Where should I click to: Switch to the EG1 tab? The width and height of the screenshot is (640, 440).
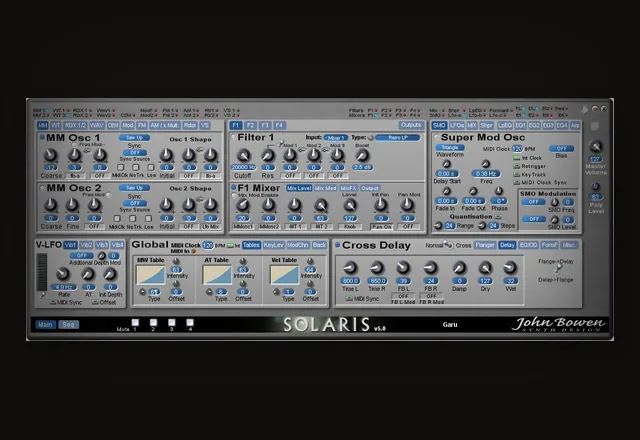[x=520, y=125]
